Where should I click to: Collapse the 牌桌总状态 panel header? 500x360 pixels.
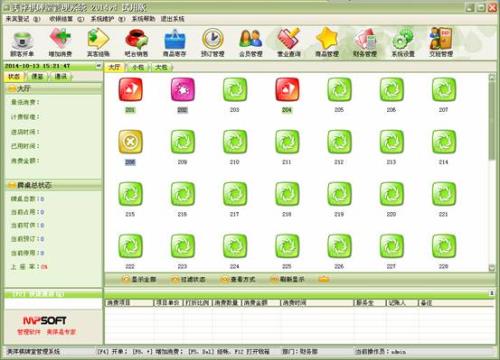click(53, 185)
